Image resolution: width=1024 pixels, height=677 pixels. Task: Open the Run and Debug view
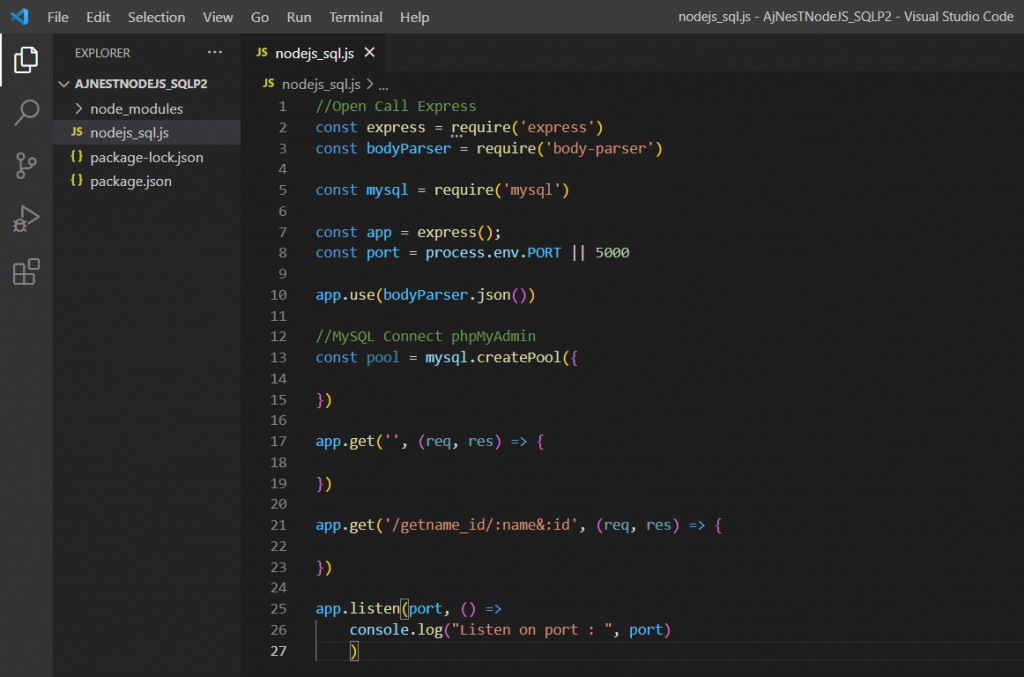click(x=26, y=219)
